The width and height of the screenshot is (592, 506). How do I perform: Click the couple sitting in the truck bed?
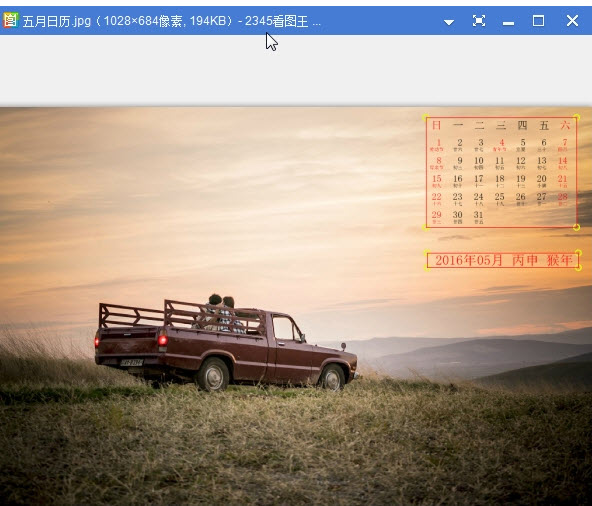pos(221,313)
